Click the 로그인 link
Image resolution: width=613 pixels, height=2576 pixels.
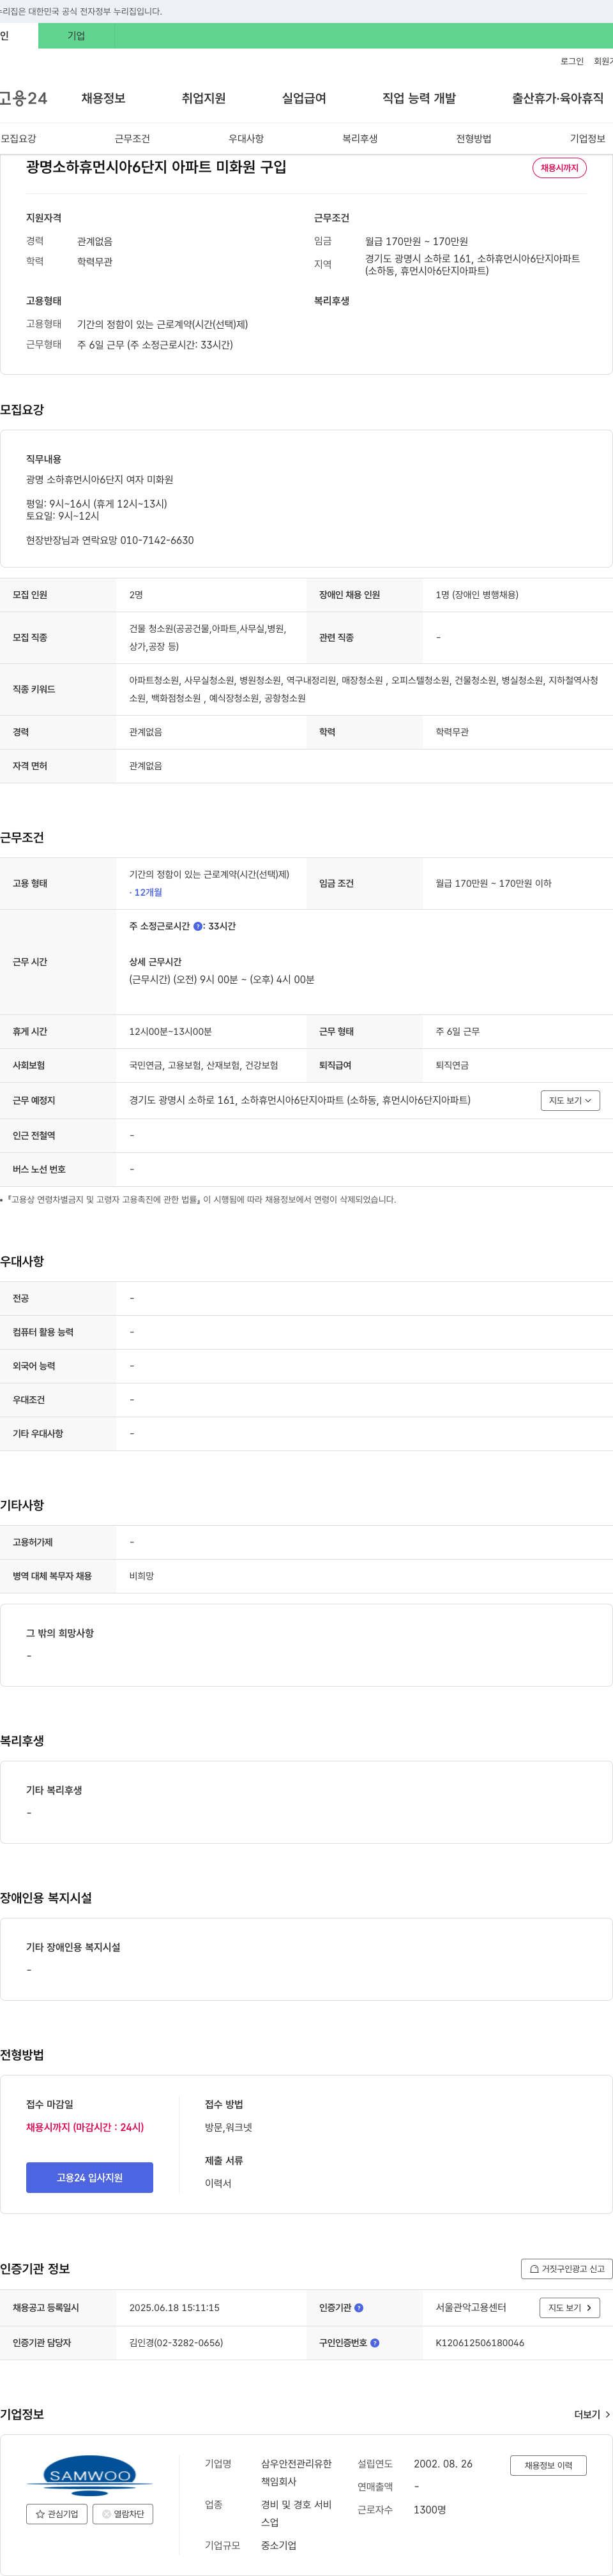click(571, 61)
